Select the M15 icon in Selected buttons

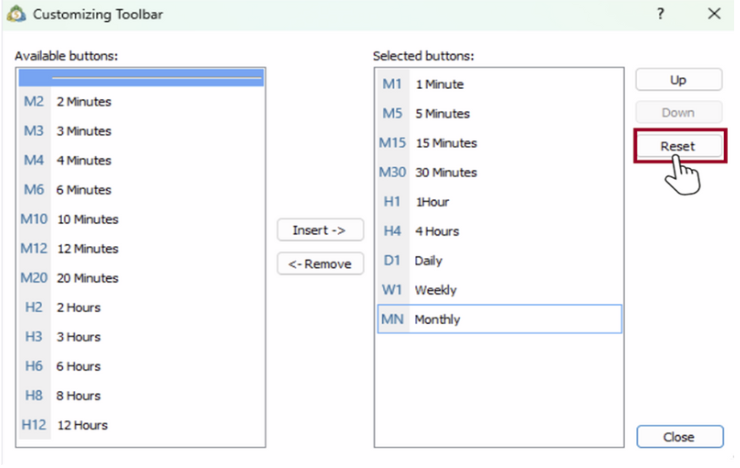(x=392, y=143)
